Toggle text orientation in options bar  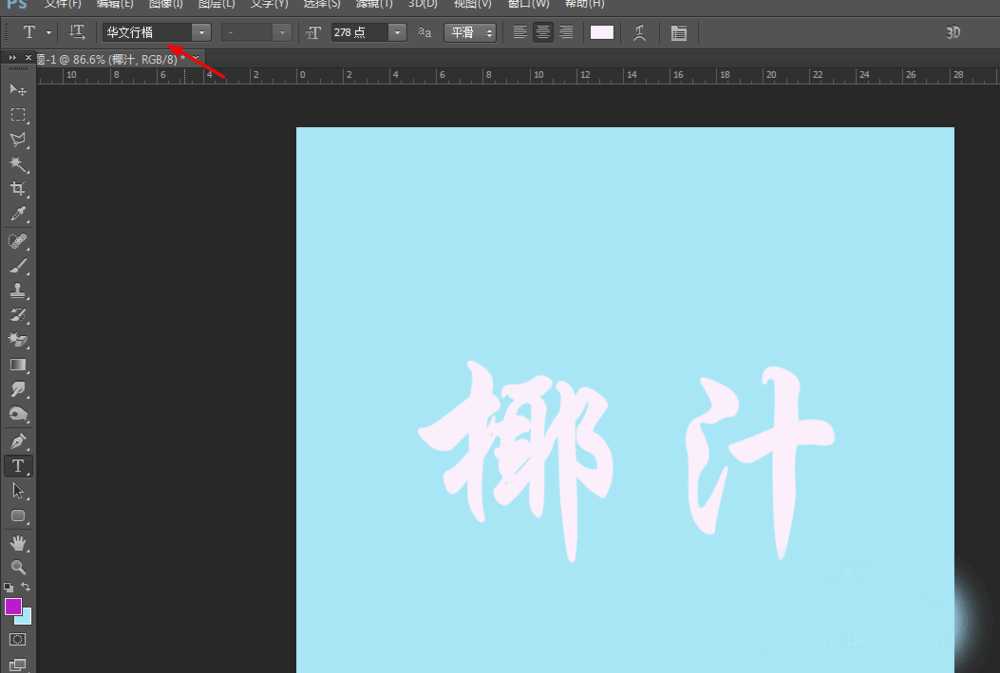tap(77, 32)
